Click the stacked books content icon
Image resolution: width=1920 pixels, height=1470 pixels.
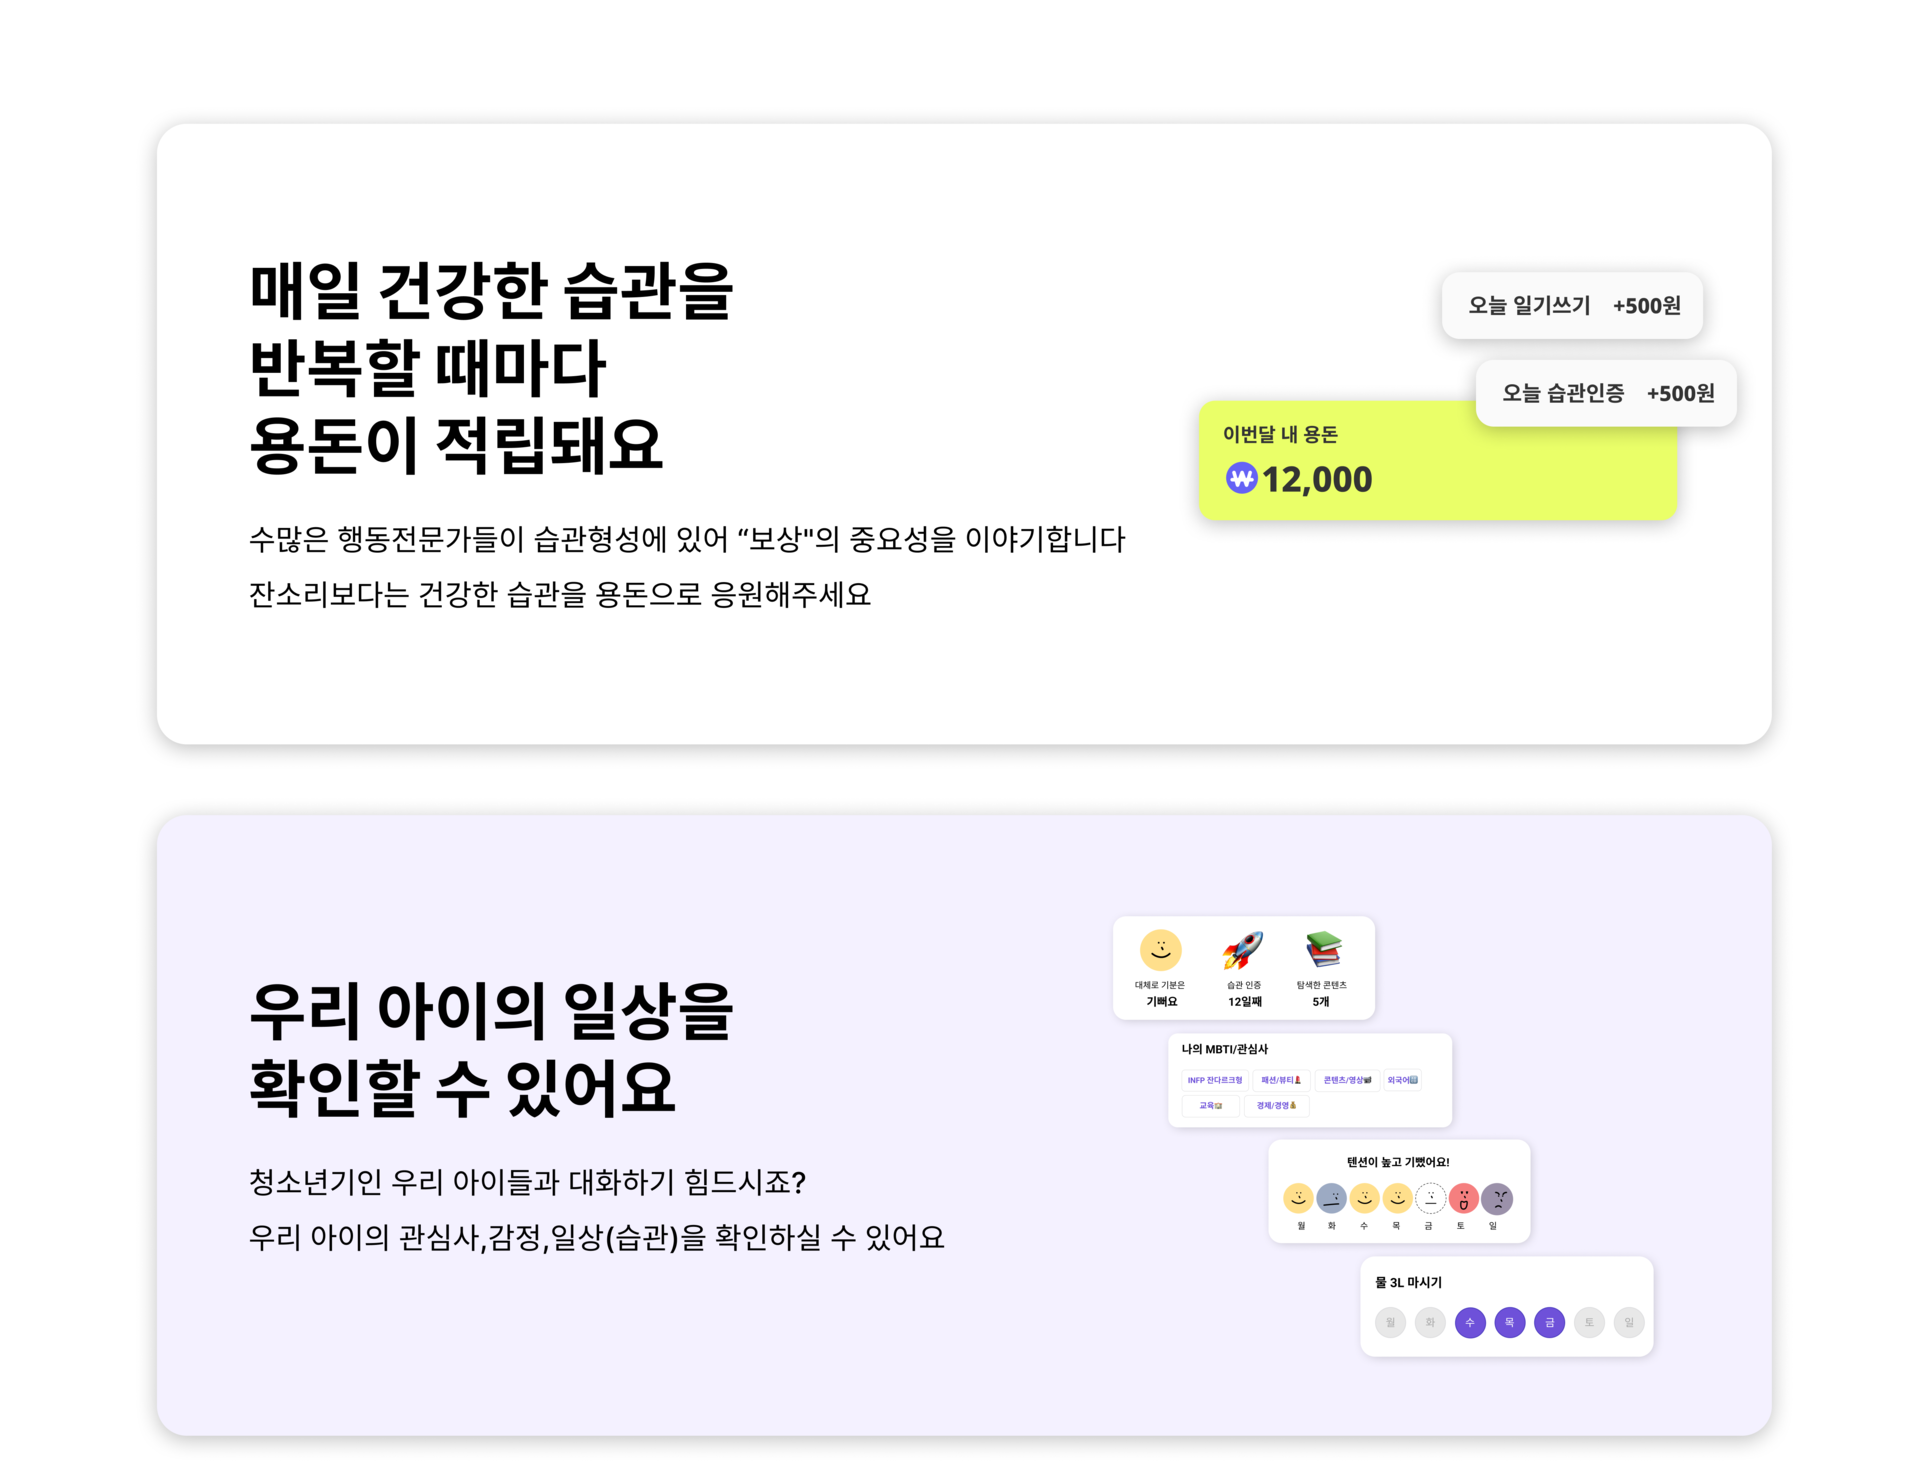pos(1323,950)
